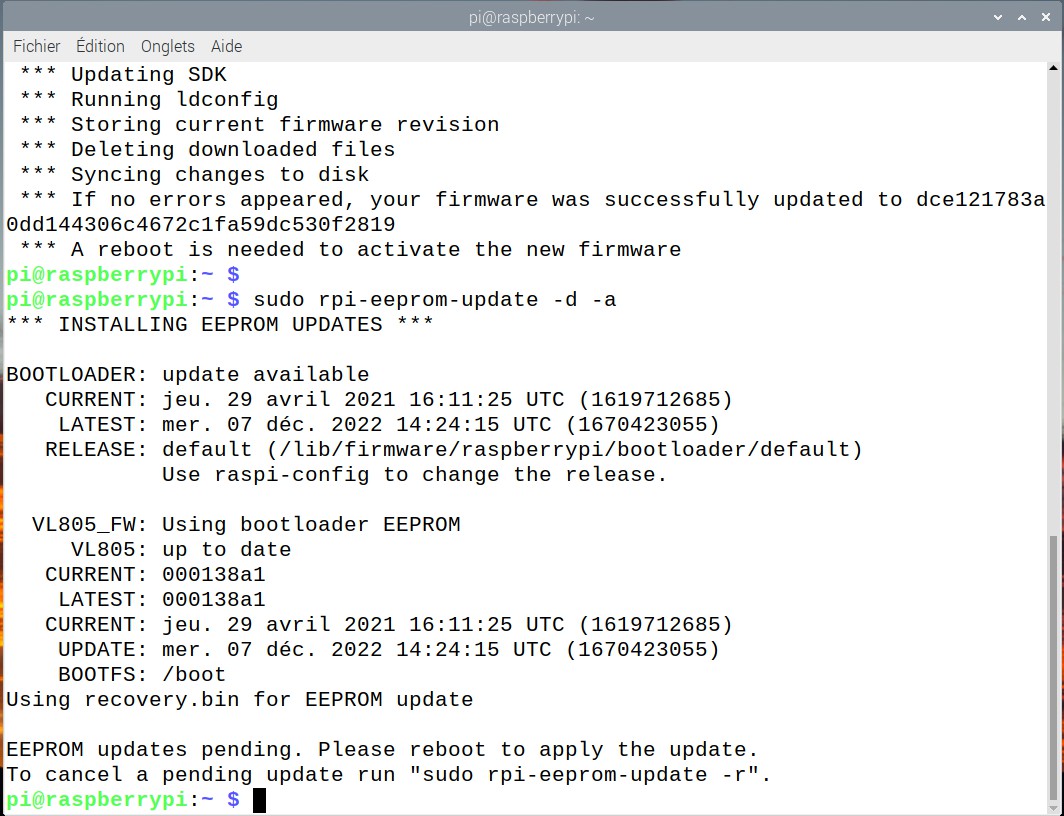Click 'EEPROM updates pending' message line
Image resolution: width=1064 pixels, height=816 pixels.
coord(382,750)
